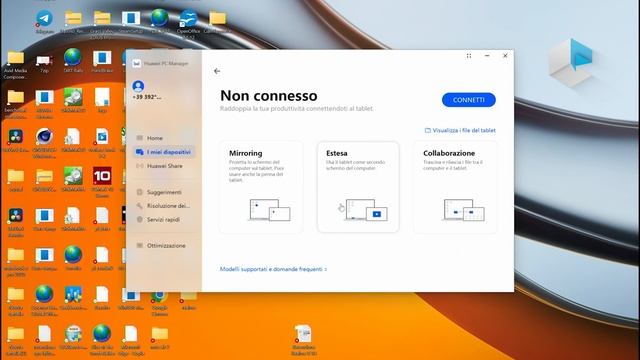Click the +39 392 phone number text
This screenshot has height=360, width=640.
click(x=147, y=97)
